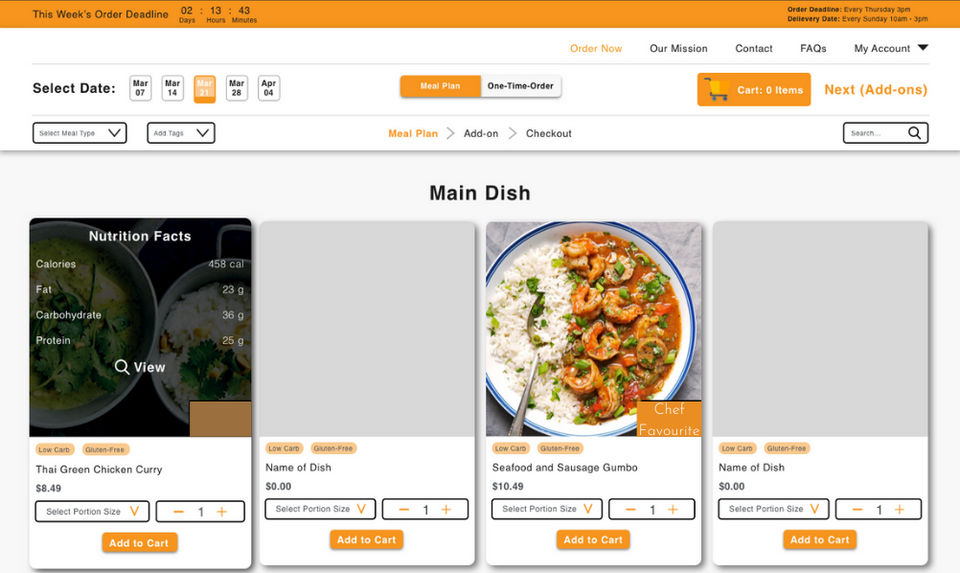The image size is (960, 573).
Task: Increase quantity on second card Name of Dish
Action: coord(446,509)
